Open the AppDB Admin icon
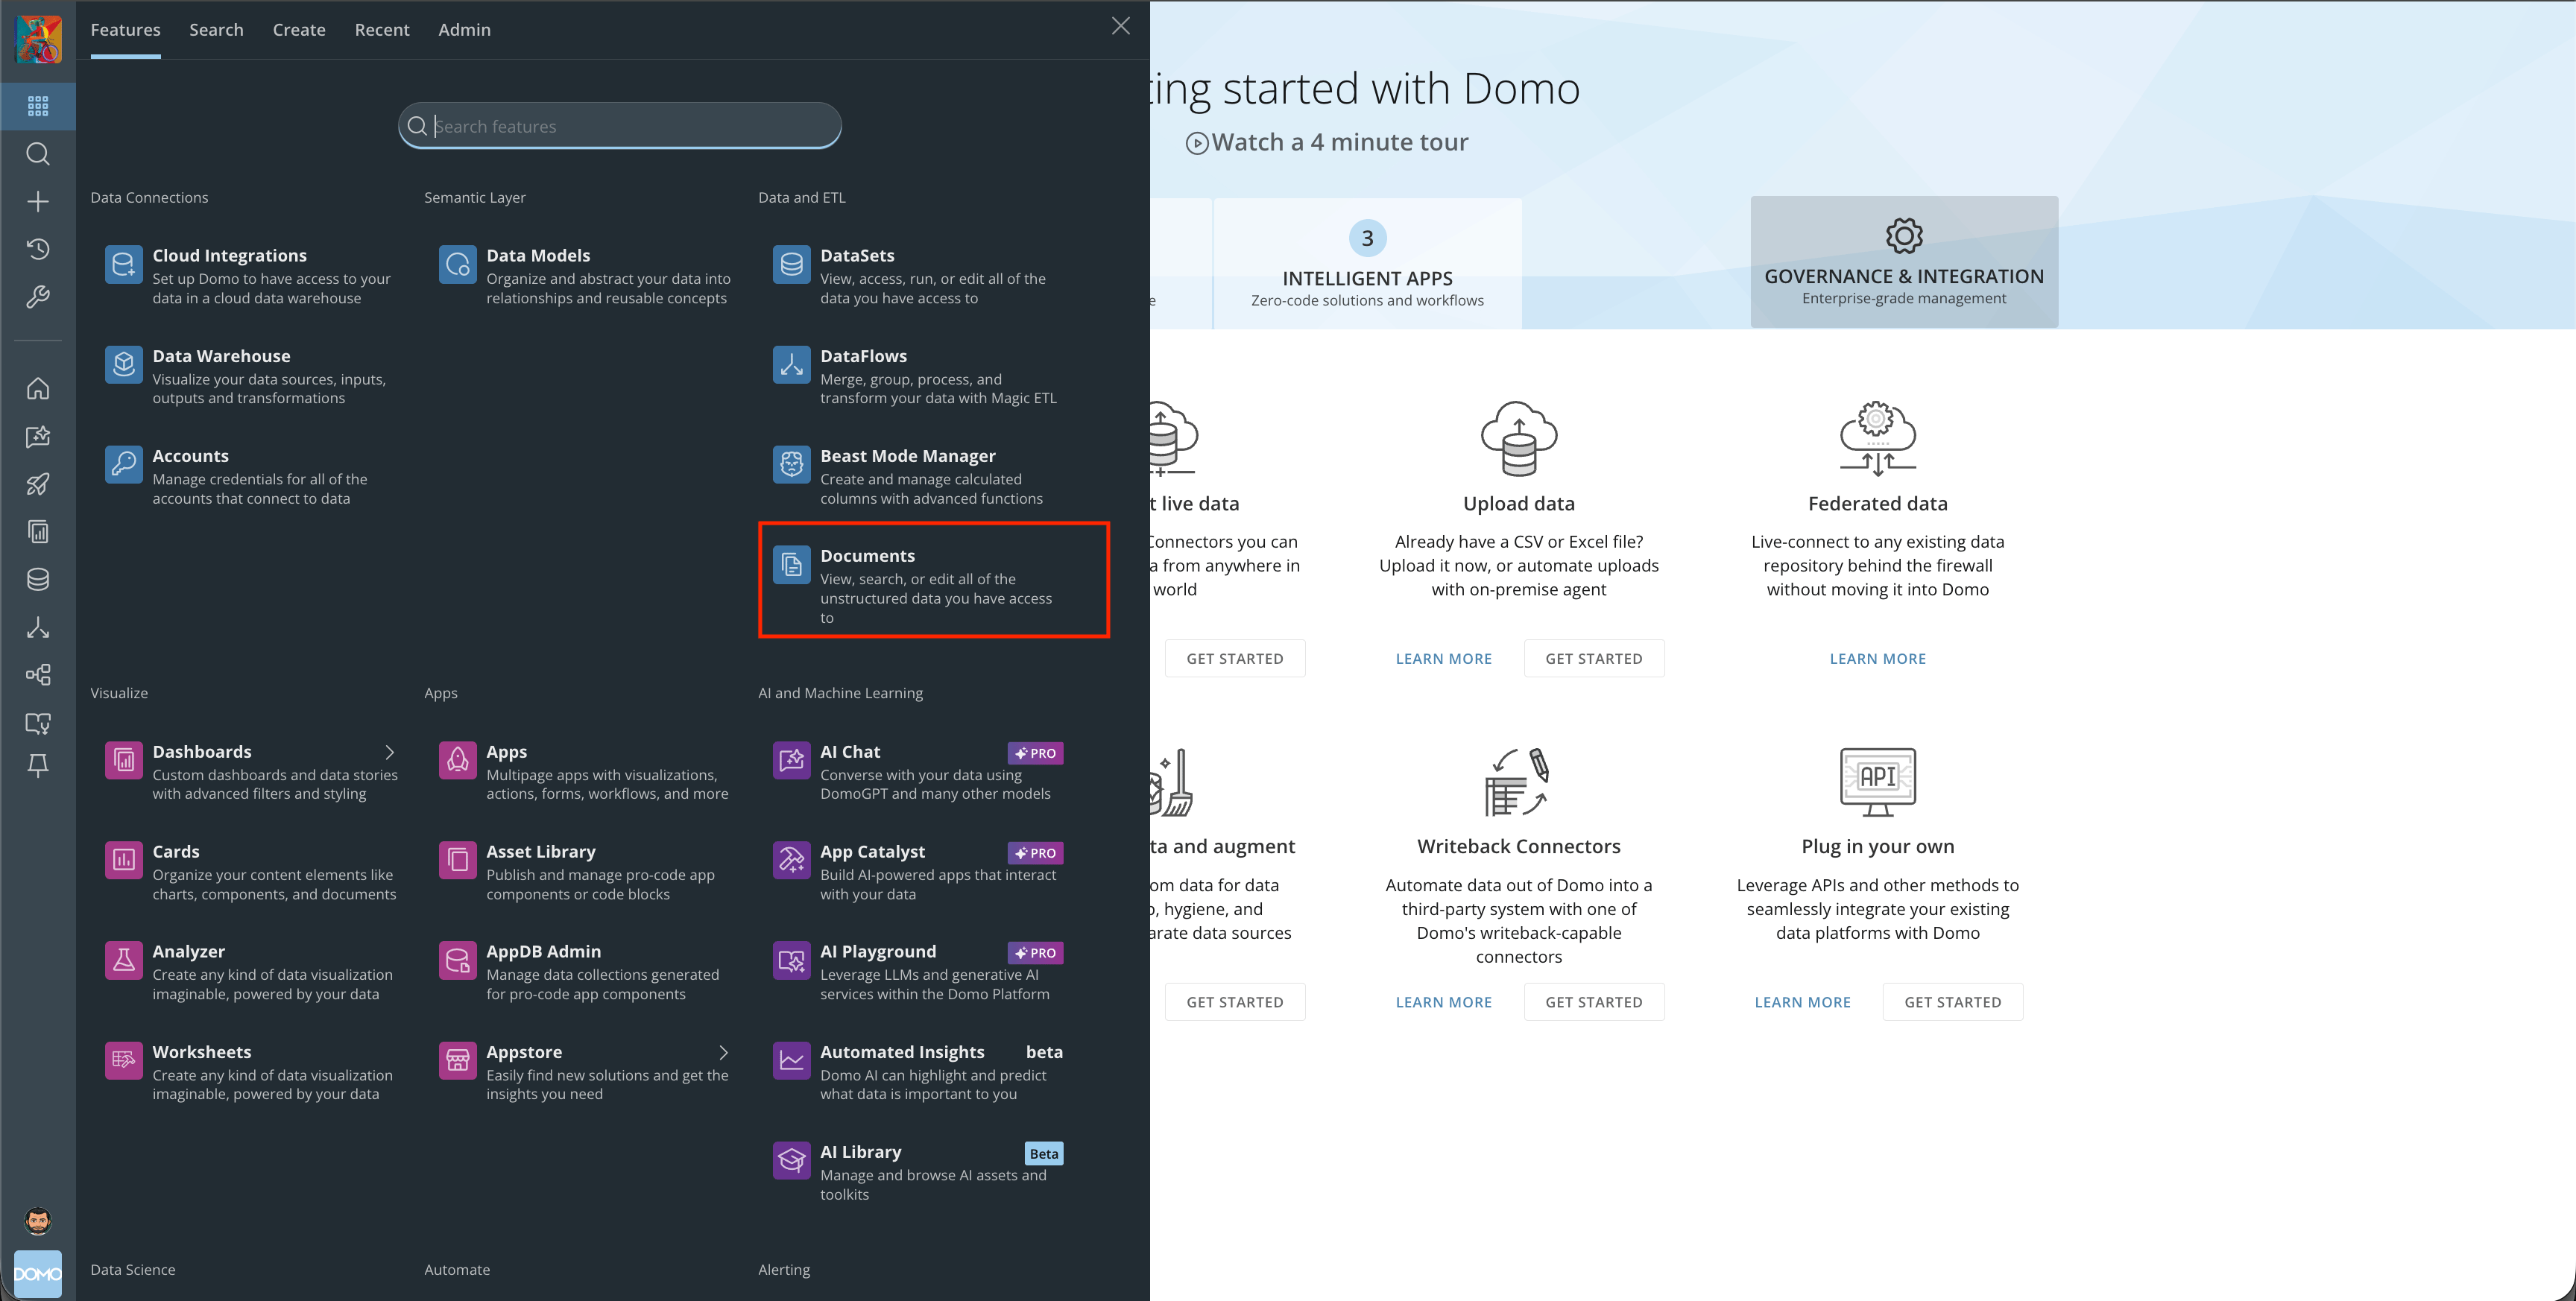 458,961
